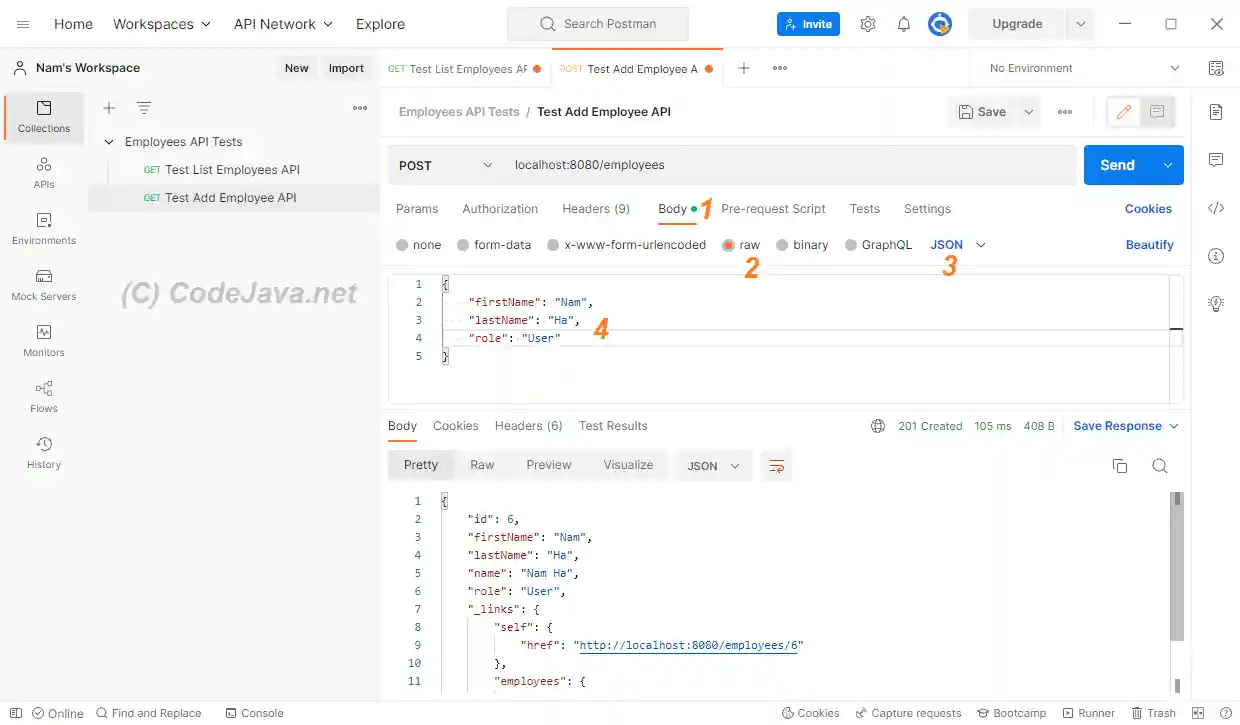Switch to the Tests tab
This screenshot has width=1240, height=725.
(864, 209)
